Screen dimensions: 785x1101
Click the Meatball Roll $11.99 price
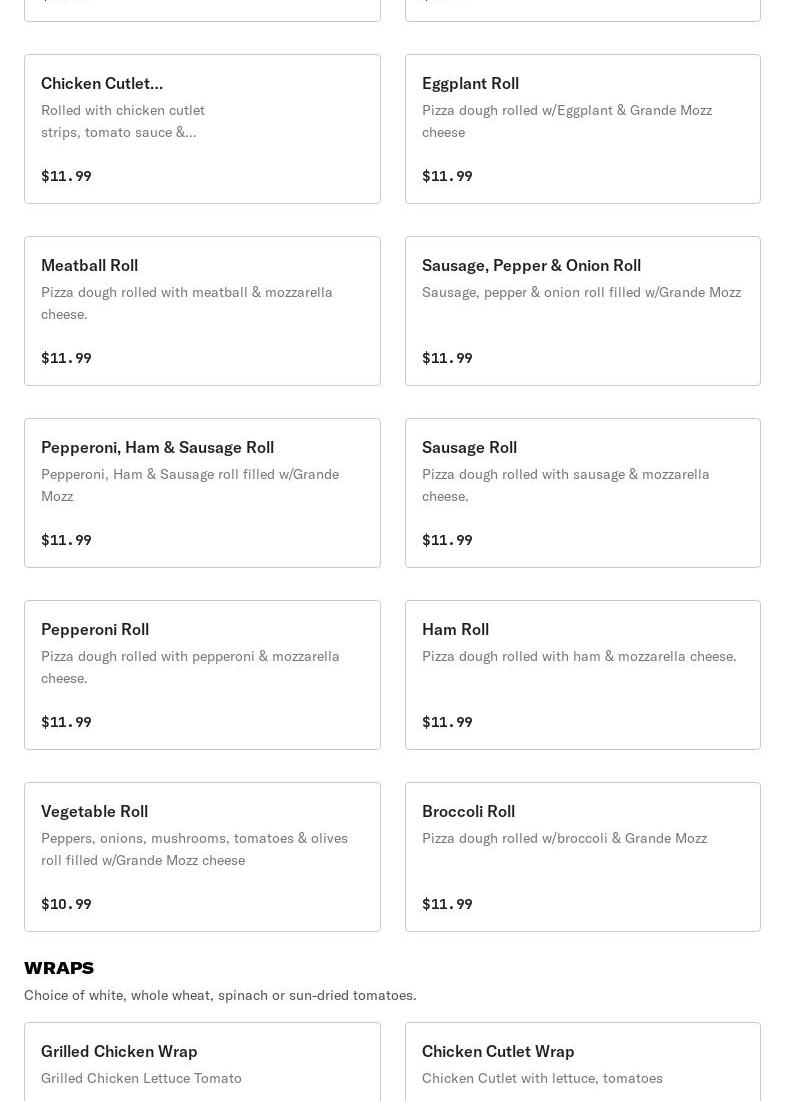tap(66, 358)
